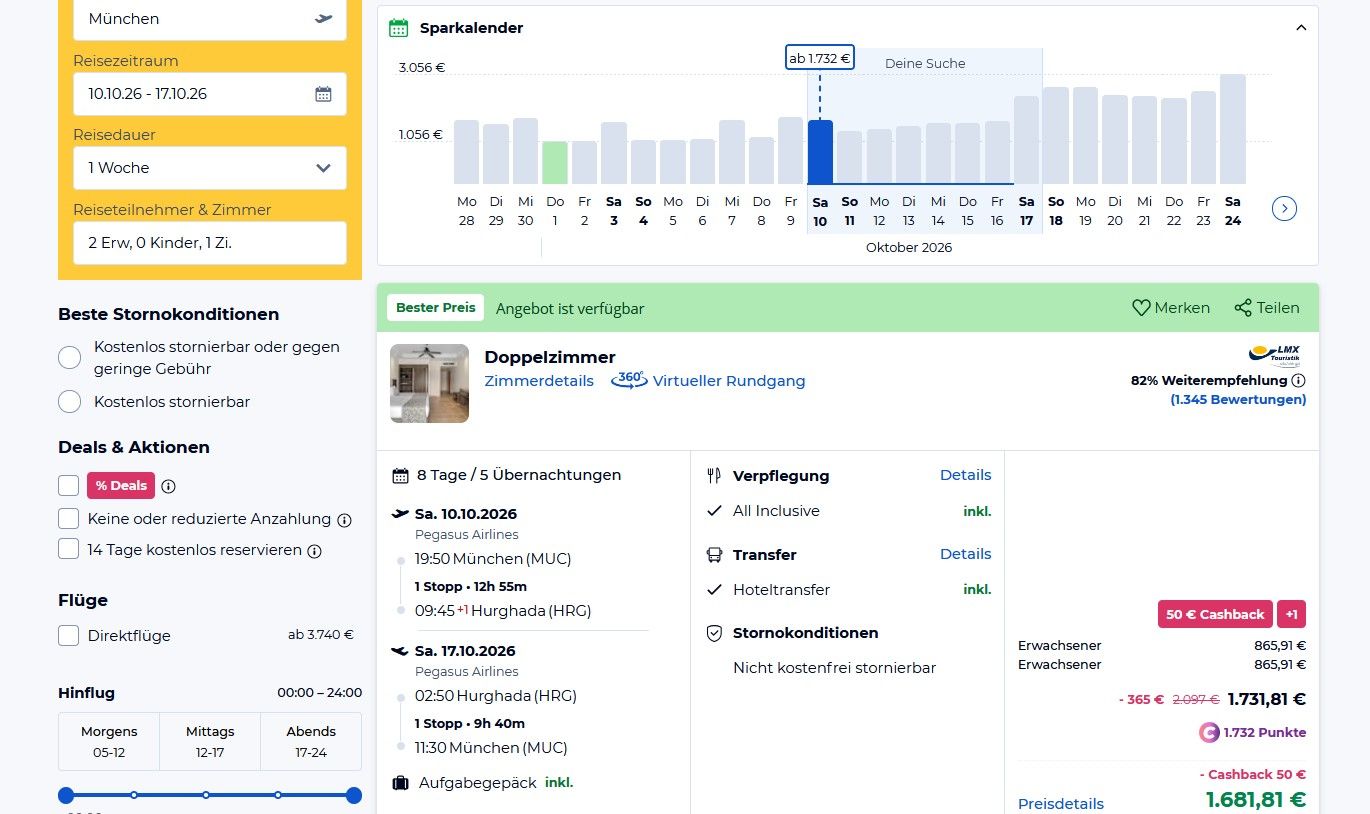This screenshot has width=1370, height=814.
Task: Click the 50 € Cashback badge
Action: click(1215, 614)
